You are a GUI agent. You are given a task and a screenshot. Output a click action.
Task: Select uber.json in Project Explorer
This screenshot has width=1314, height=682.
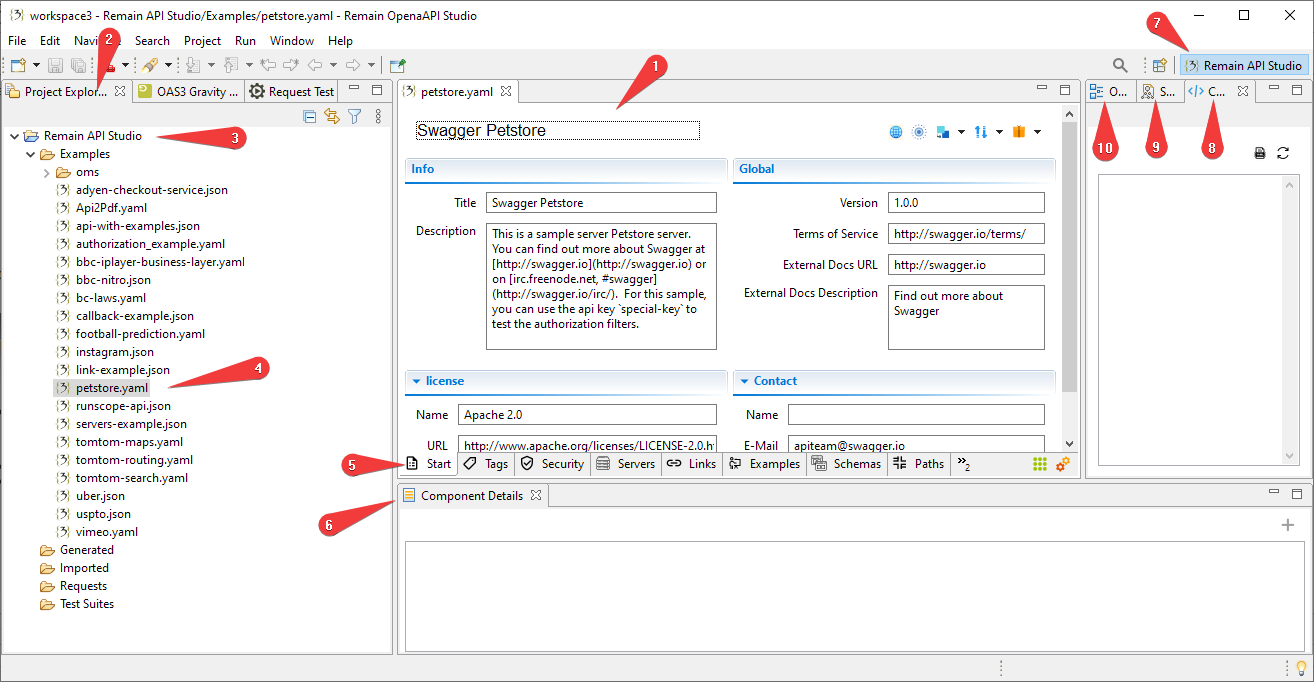[x=100, y=496]
